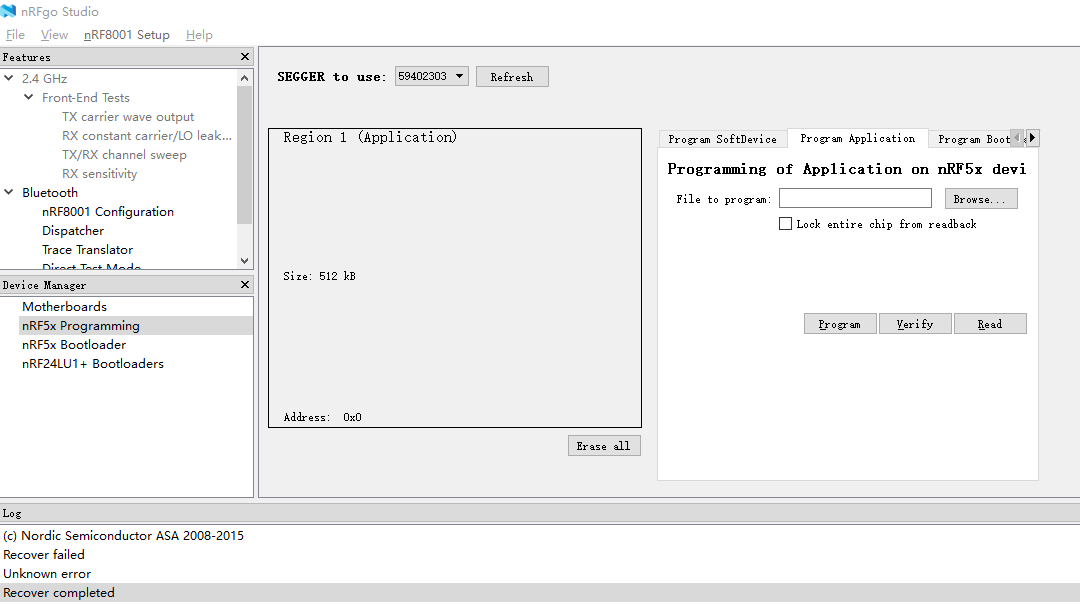Close the Device Manager panel
Screen dimensions: 1080x604
245,285
